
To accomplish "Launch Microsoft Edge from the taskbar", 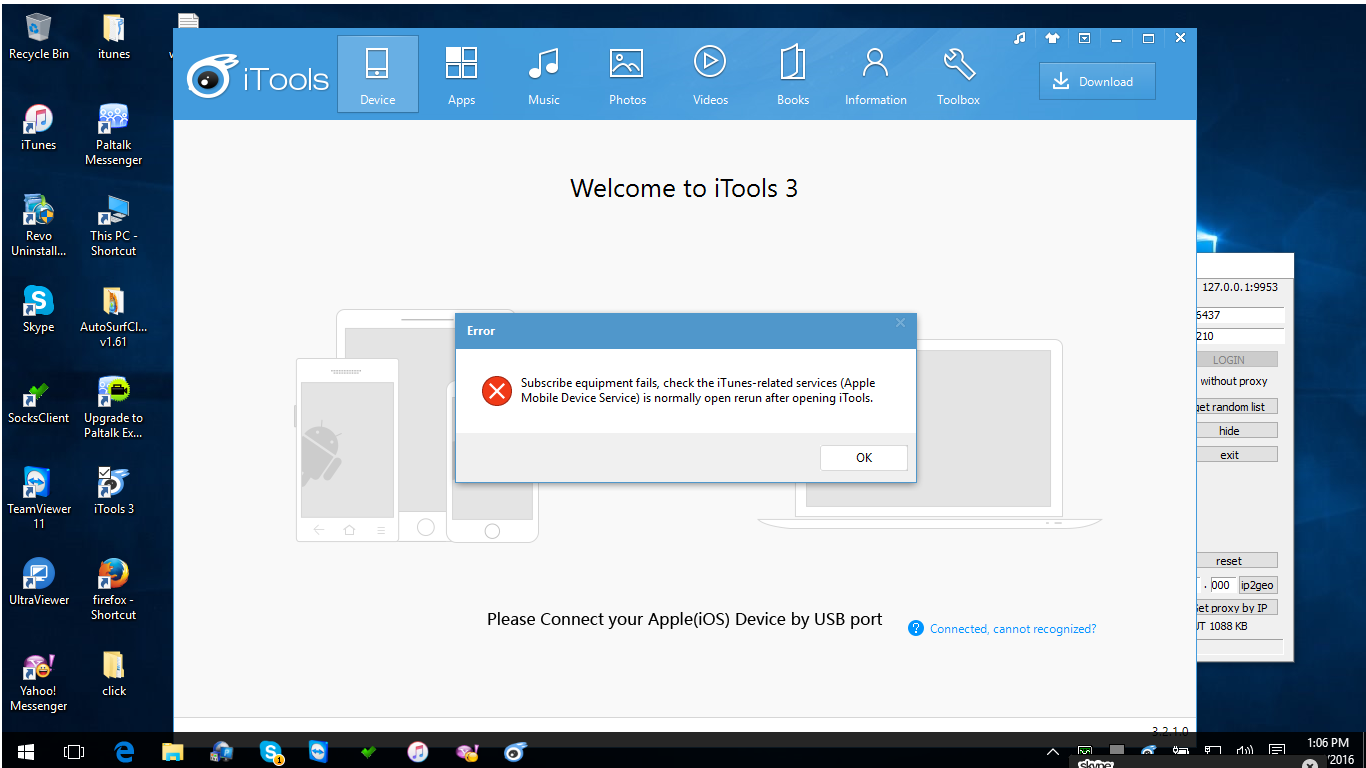I will pos(124,751).
